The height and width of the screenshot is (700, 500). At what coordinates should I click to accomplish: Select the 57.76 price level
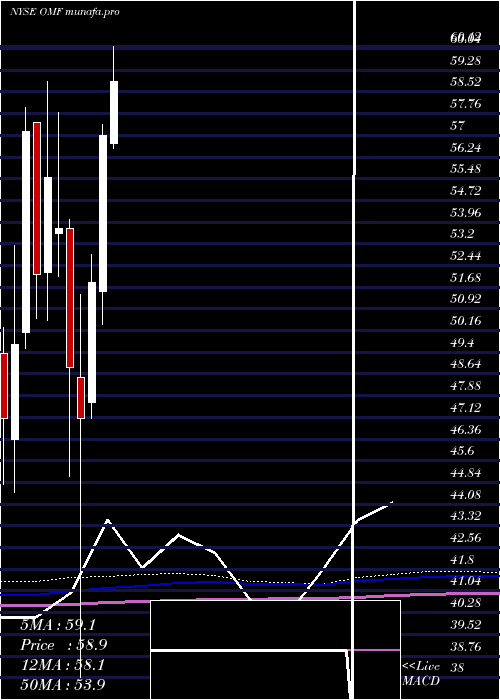[465, 104]
